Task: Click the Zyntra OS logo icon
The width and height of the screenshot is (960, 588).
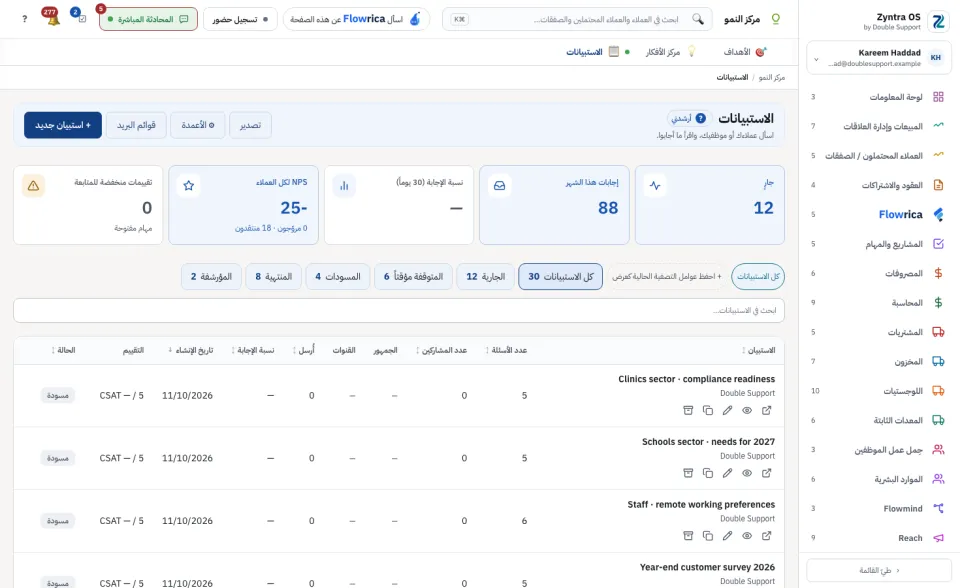Action: (x=938, y=21)
